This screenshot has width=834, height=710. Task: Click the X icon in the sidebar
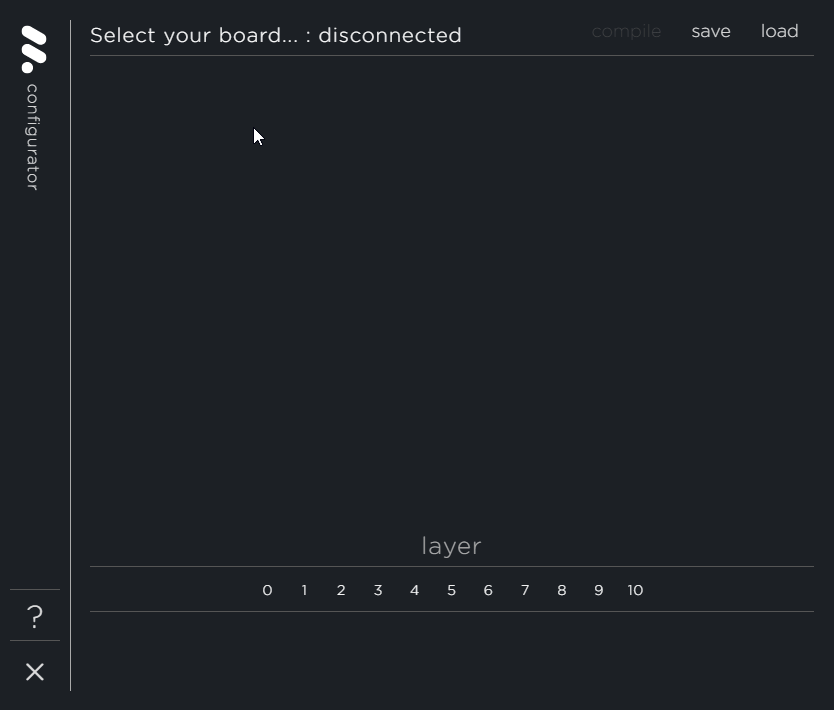[35, 672]
